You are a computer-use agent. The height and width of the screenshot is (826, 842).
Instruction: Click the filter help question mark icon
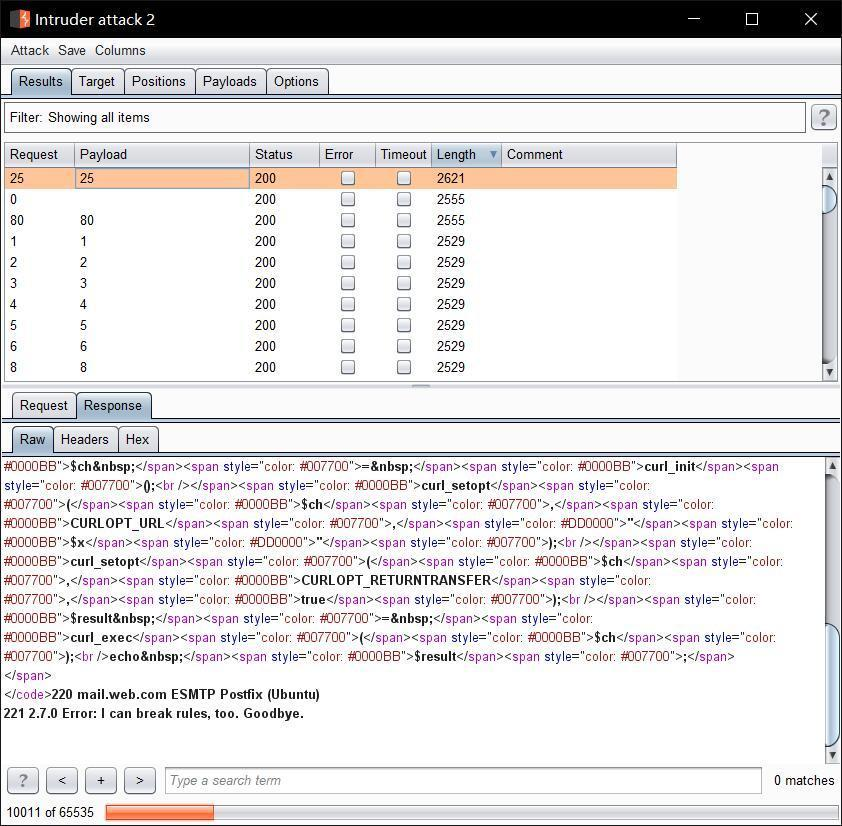click(822, 117)
